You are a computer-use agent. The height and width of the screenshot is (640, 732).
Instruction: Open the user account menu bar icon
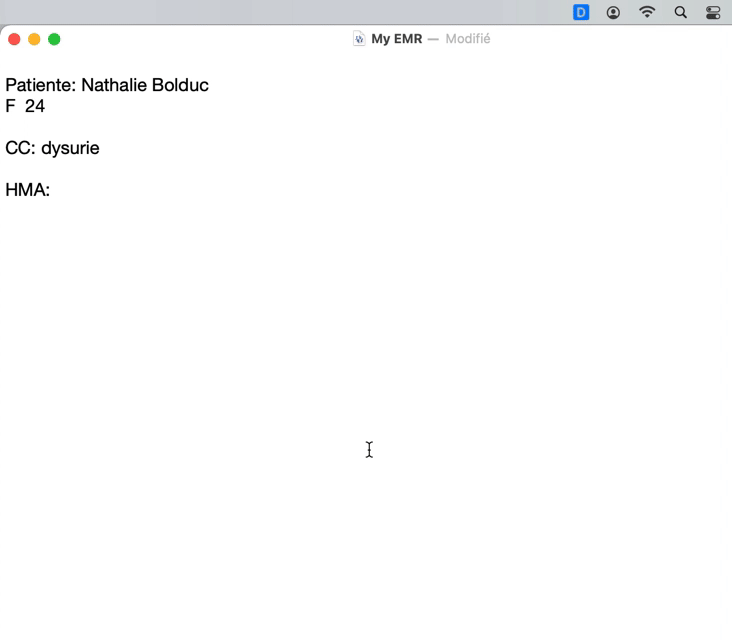613,13
